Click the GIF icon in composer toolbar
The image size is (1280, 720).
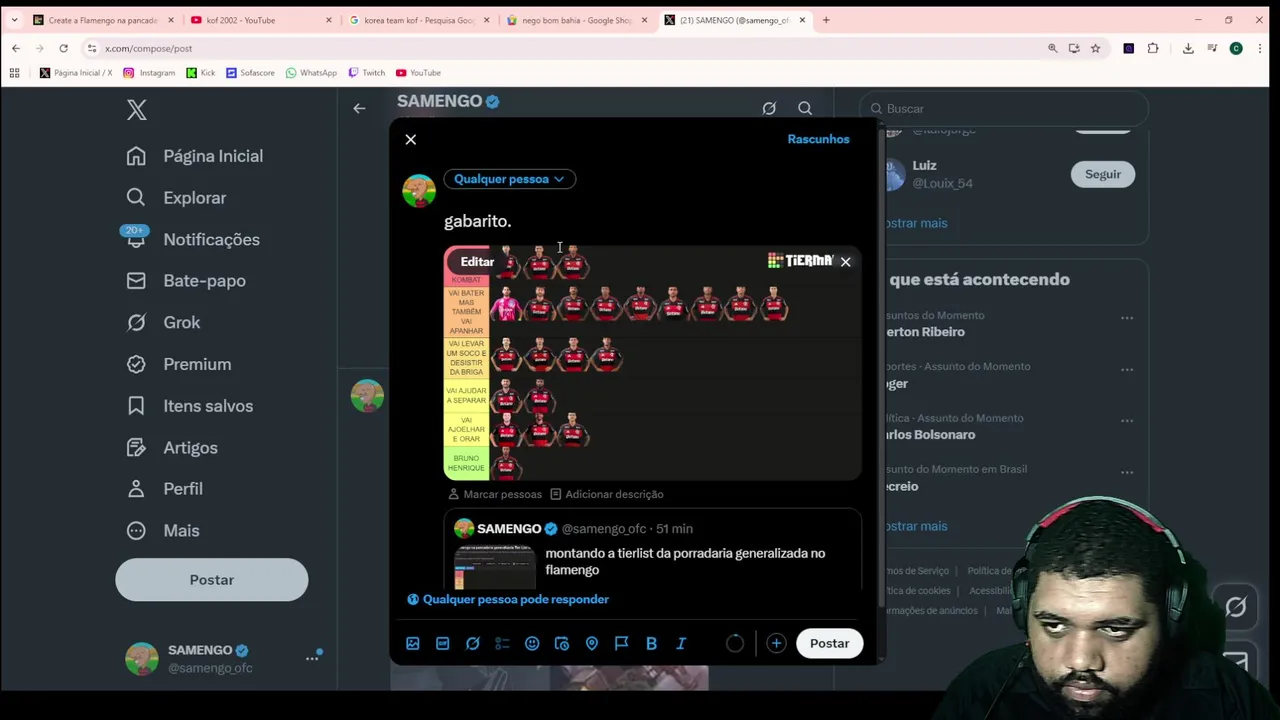[x=442, y=643]
